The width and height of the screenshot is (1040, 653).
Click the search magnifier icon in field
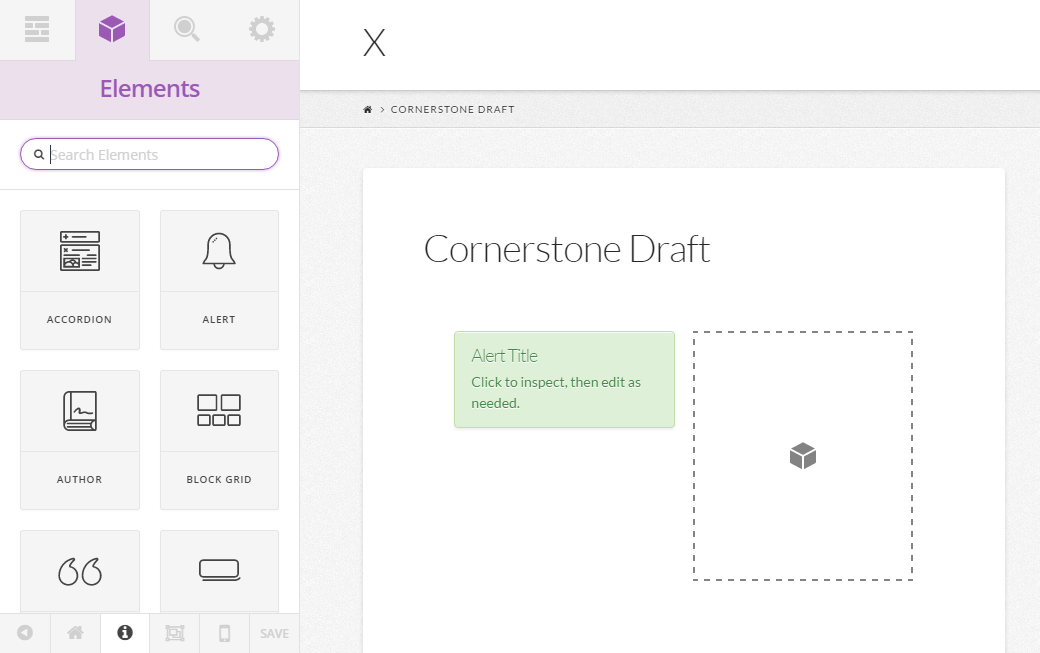39,154
